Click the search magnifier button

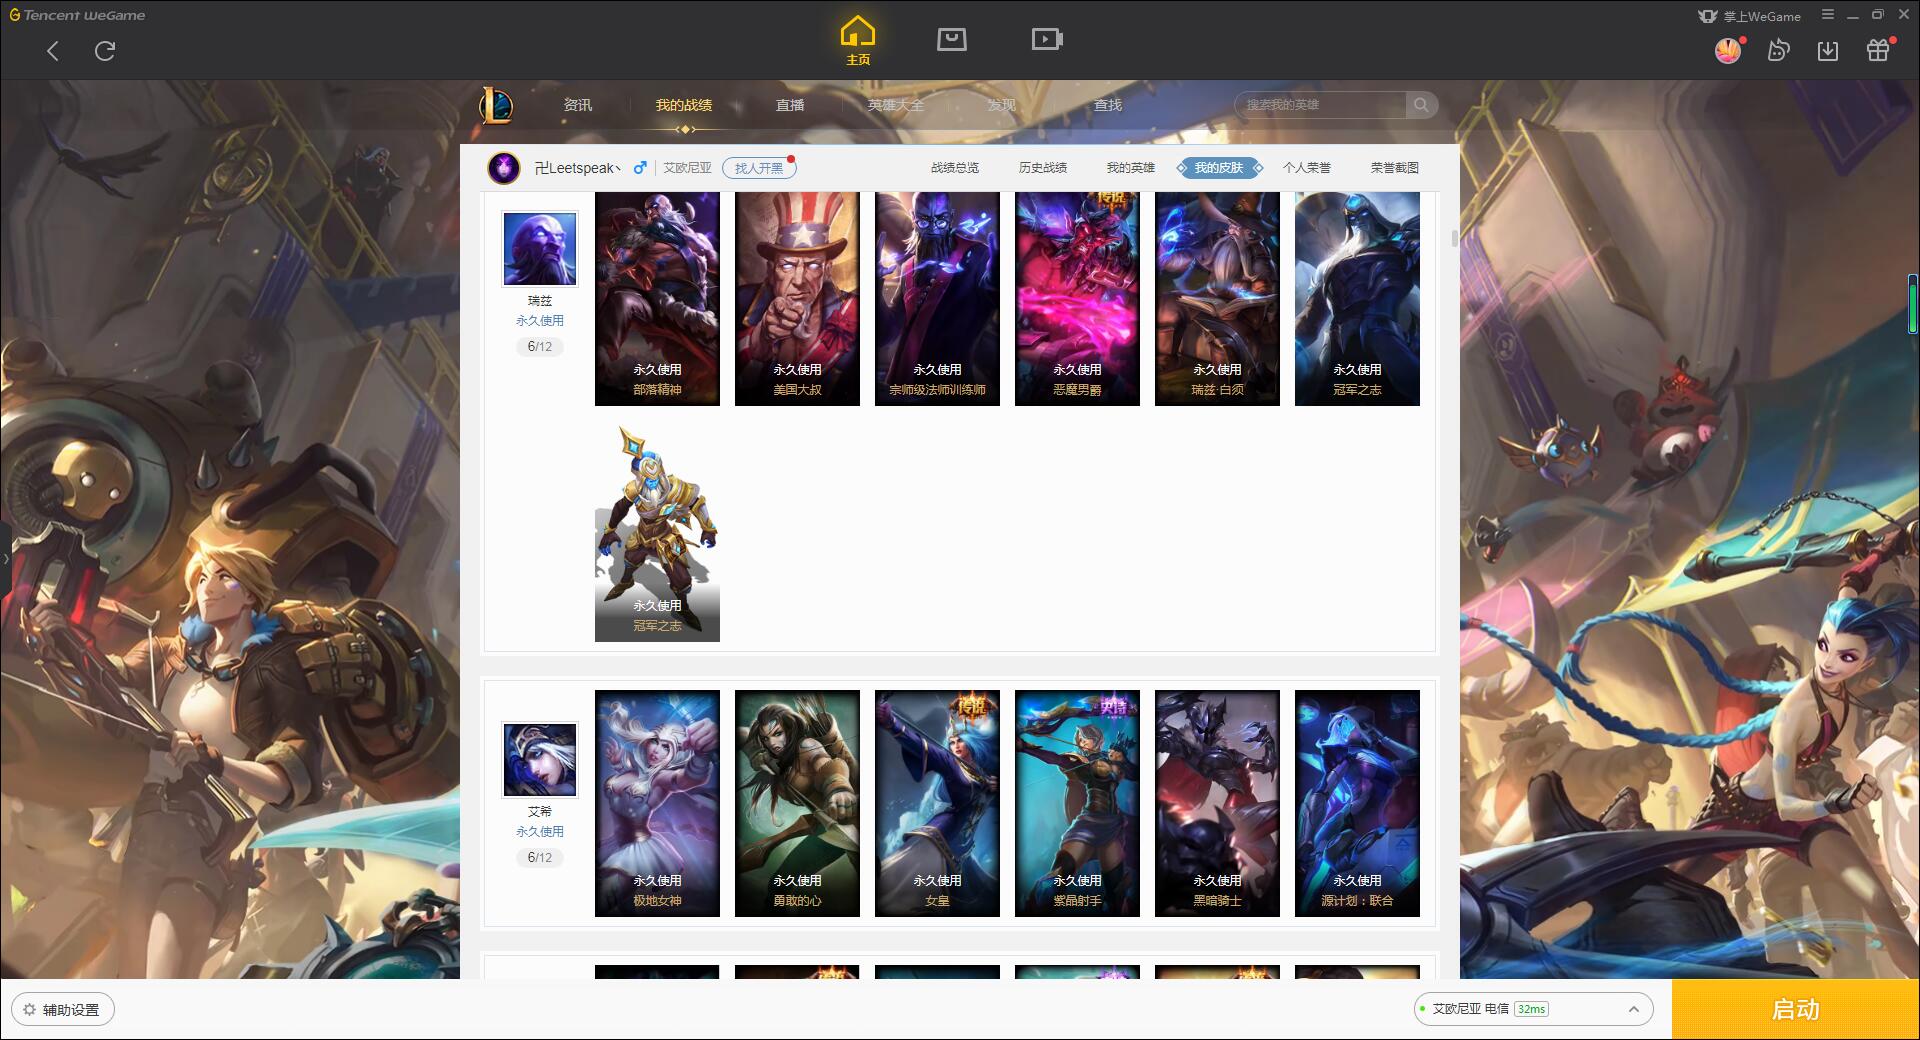1421,105
